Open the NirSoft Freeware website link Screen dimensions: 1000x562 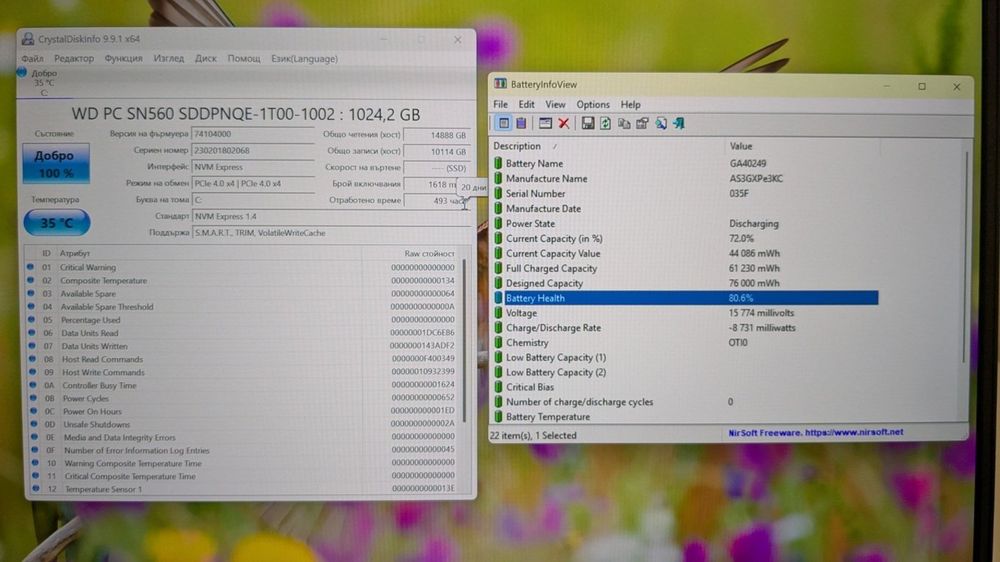click(x=816, y=433)
